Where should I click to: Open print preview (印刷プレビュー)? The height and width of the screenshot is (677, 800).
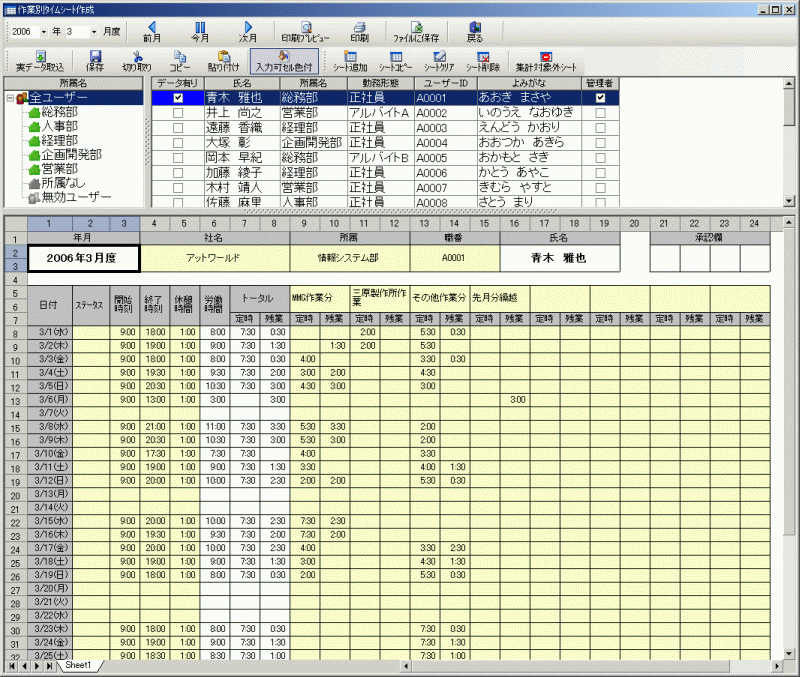pyautogui.click(x=306, y=32)
